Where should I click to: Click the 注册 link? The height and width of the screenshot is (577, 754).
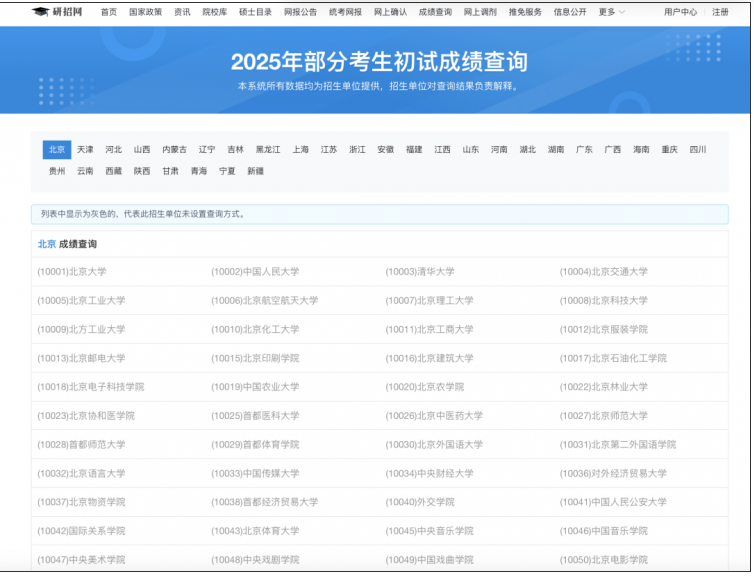pos(720,12)
